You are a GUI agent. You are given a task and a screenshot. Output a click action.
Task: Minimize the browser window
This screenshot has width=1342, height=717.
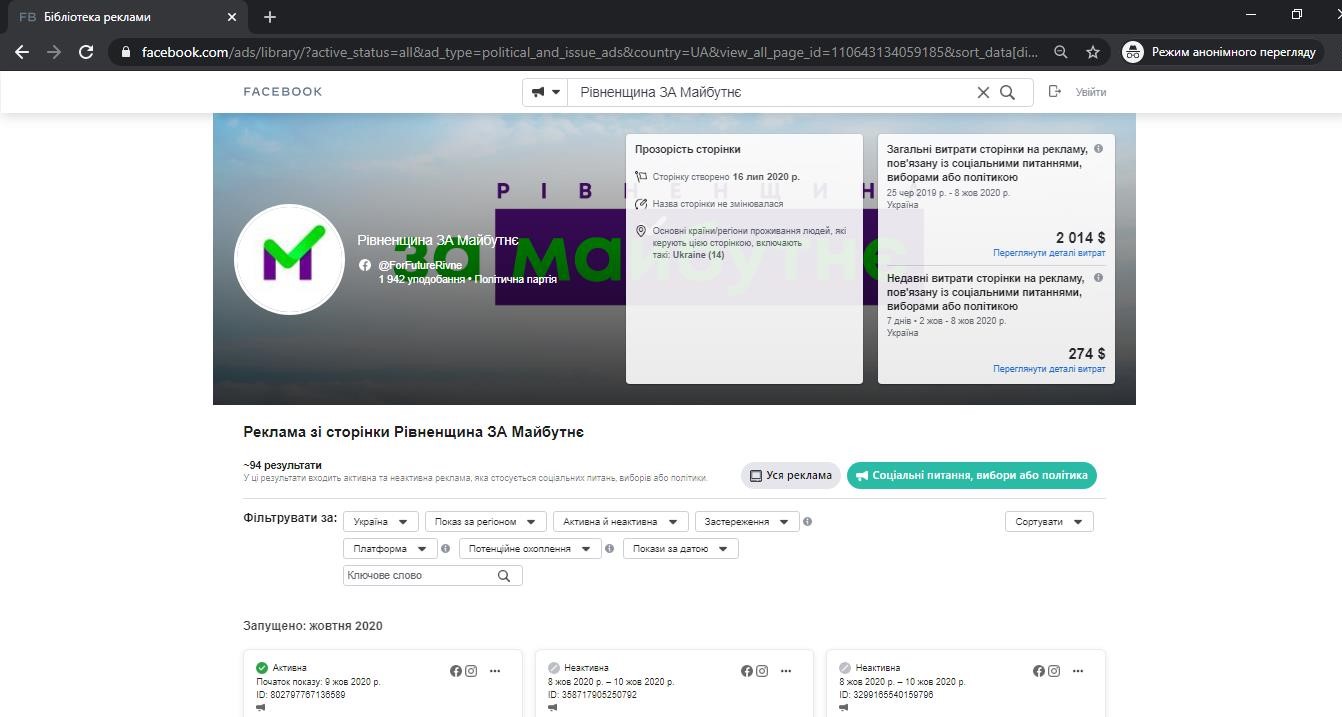(1251, 15)
